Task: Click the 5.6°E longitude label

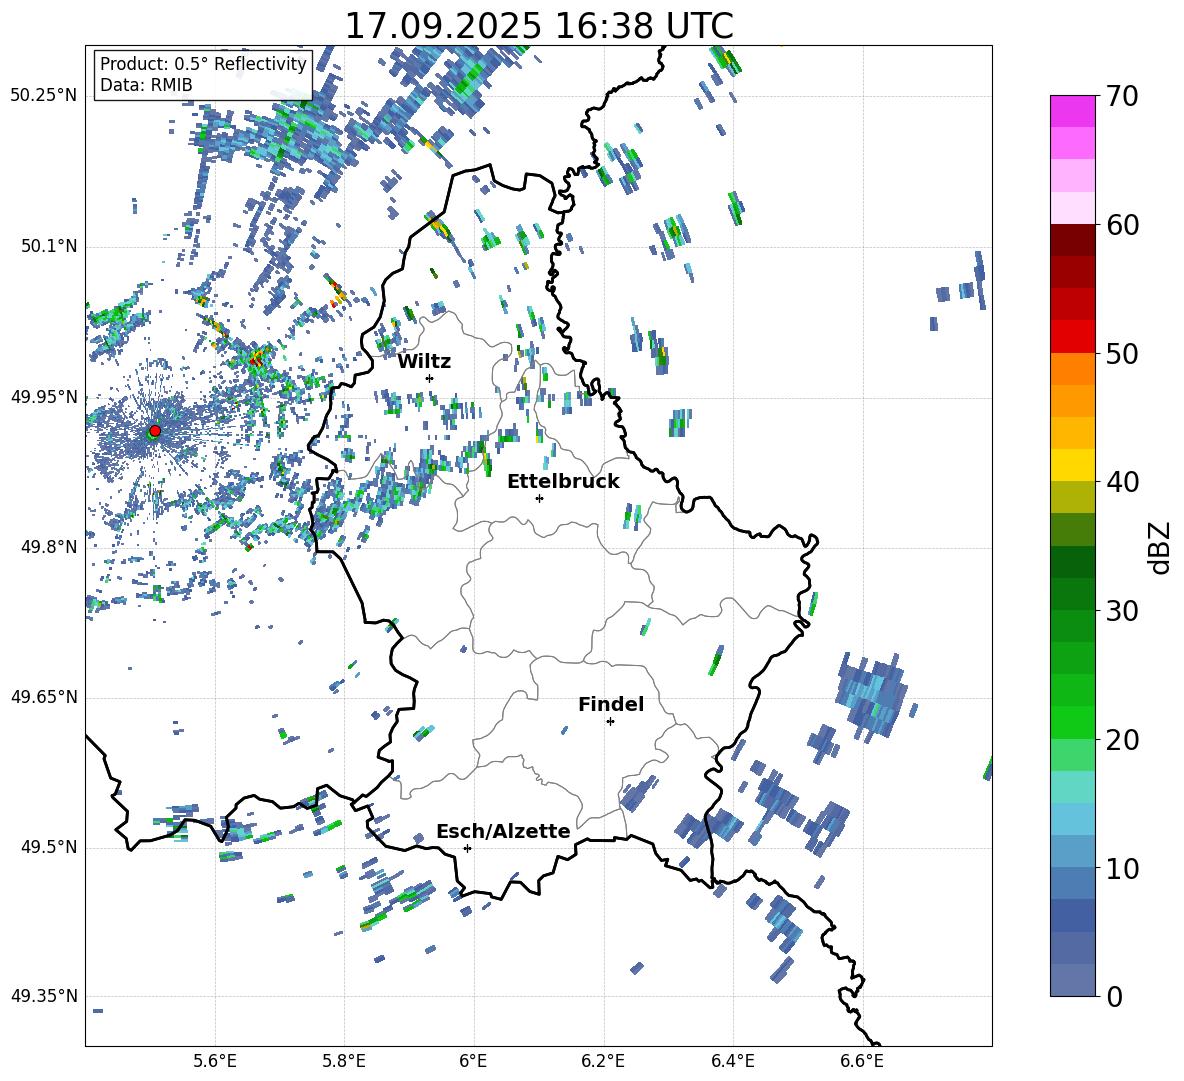Action: pyautogui.click(x=215, y=1061)
